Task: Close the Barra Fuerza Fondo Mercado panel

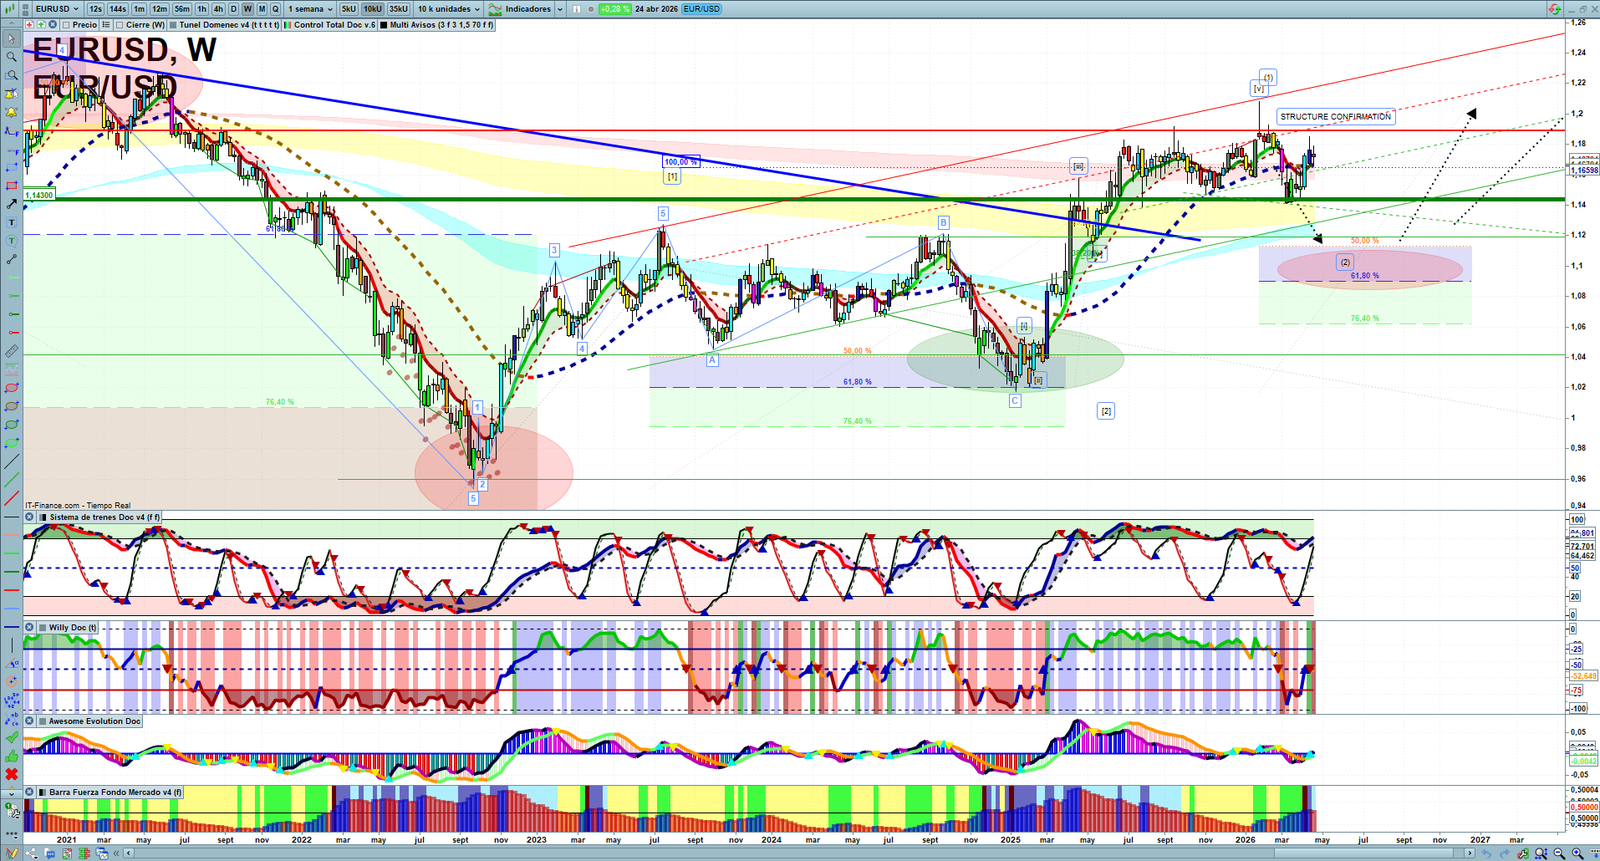Action: 30,792
